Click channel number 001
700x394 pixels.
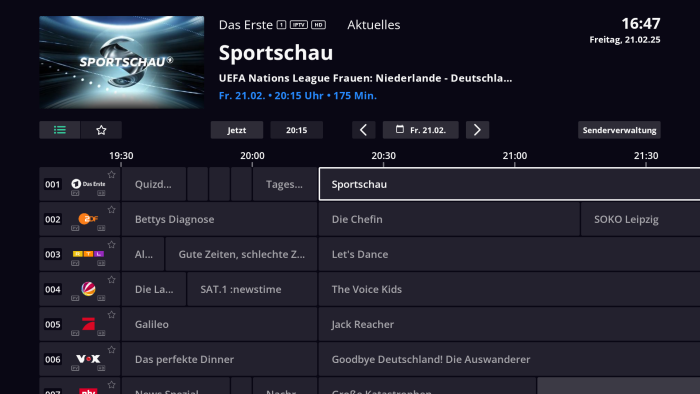[x=52, y=184]
